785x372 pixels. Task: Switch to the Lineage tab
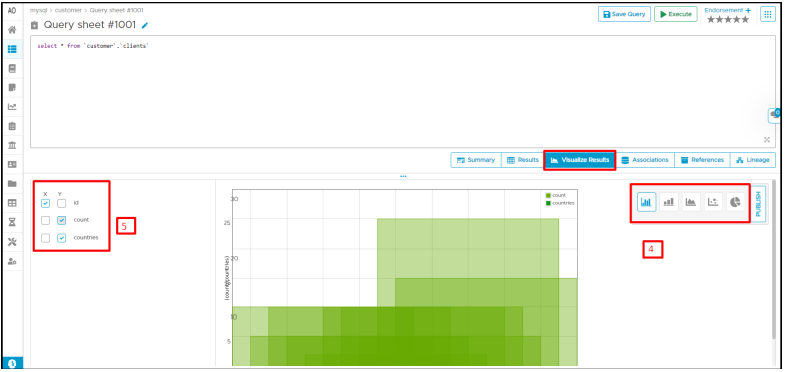pos(753,160)
